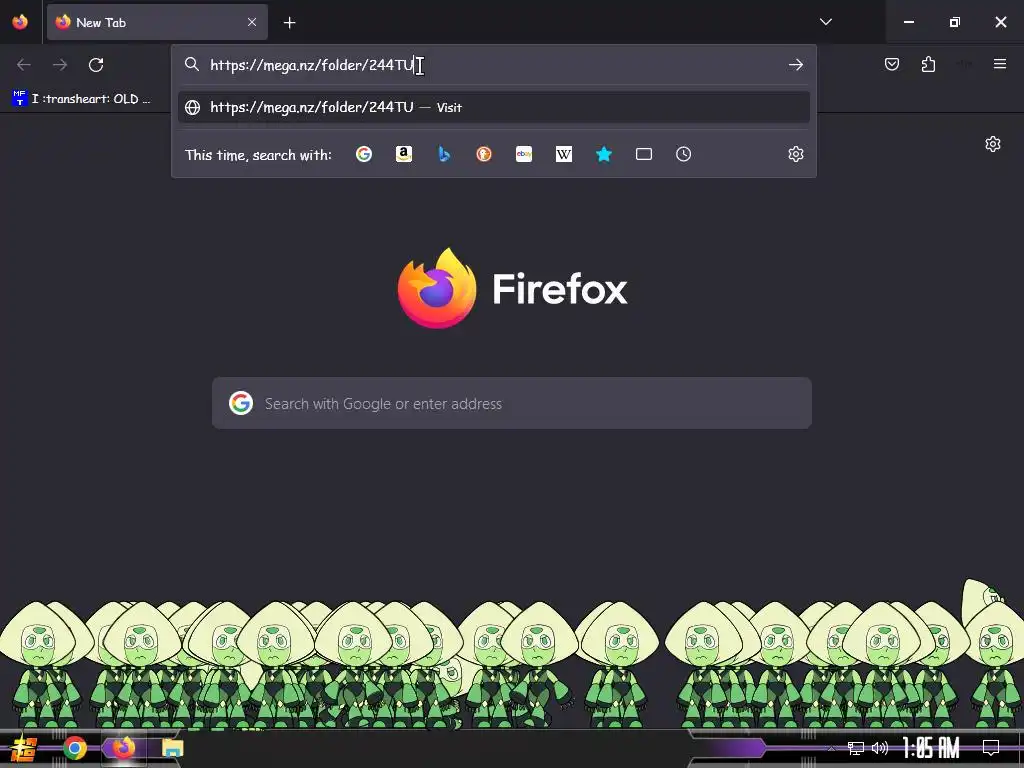The height and width of the screenshot is (768, 1024).
Task: Open the list all tabs dropdown
Action: tap(825, 22)
